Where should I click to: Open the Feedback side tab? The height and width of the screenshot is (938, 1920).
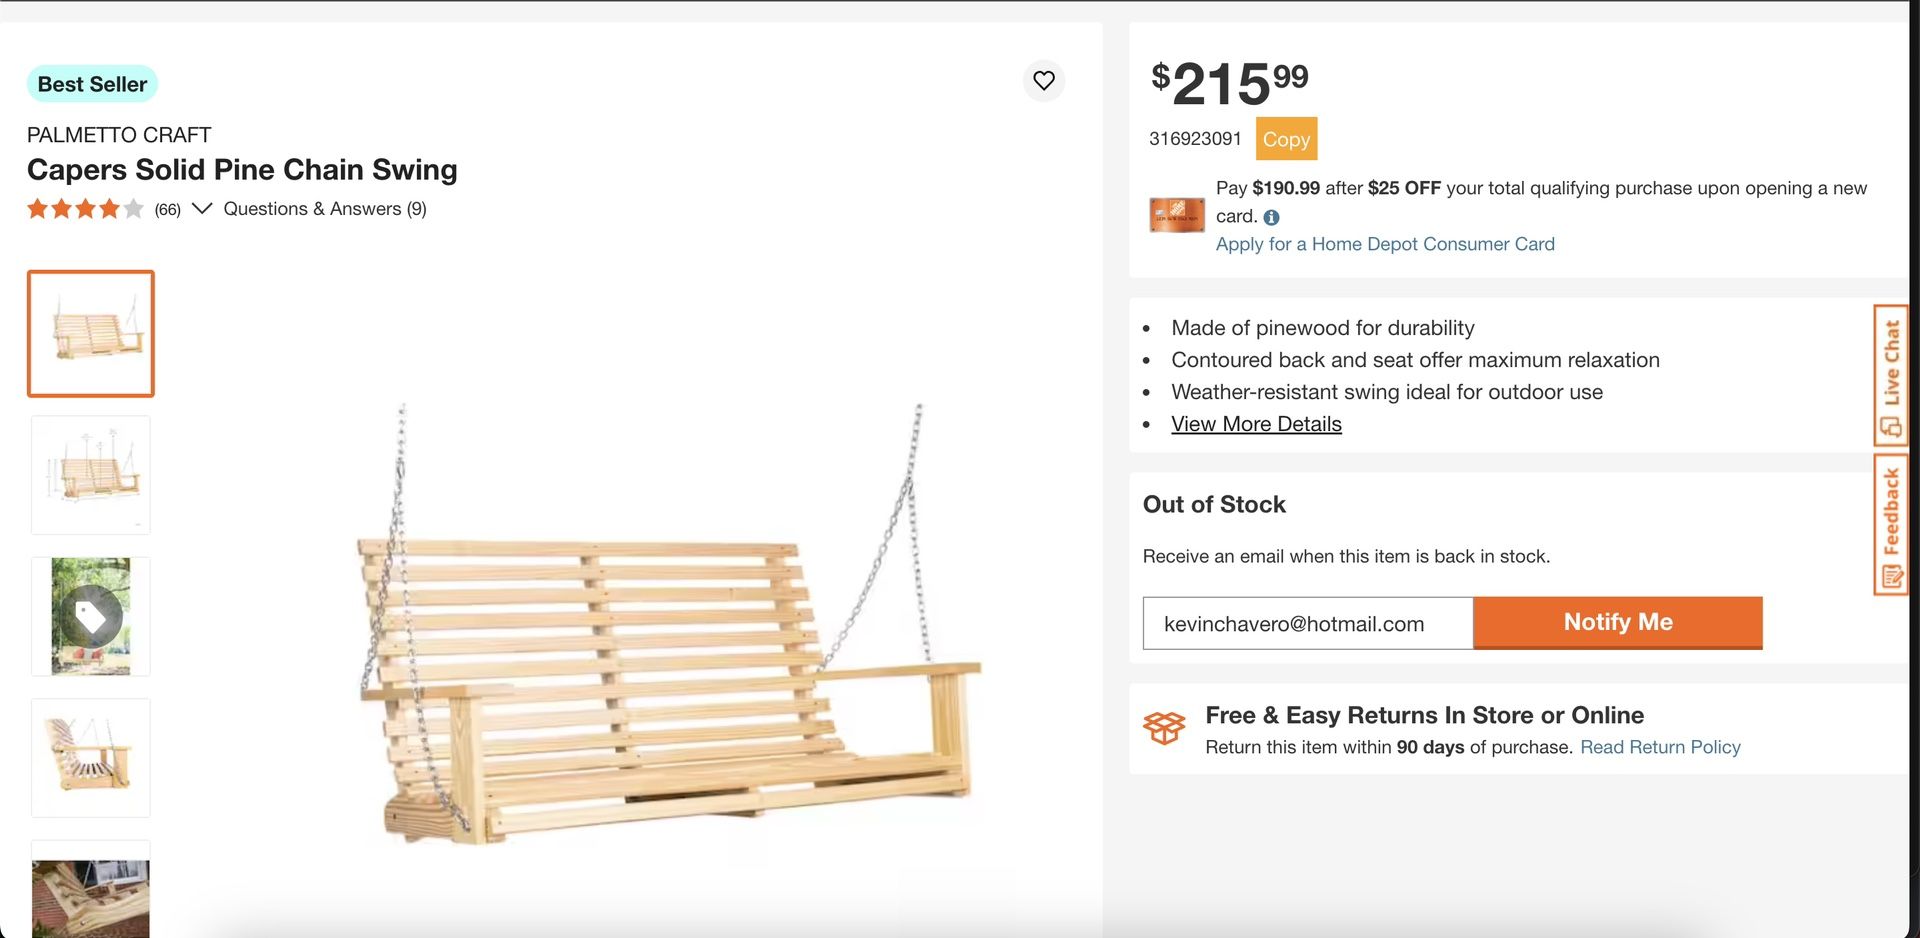(1890, 525)
